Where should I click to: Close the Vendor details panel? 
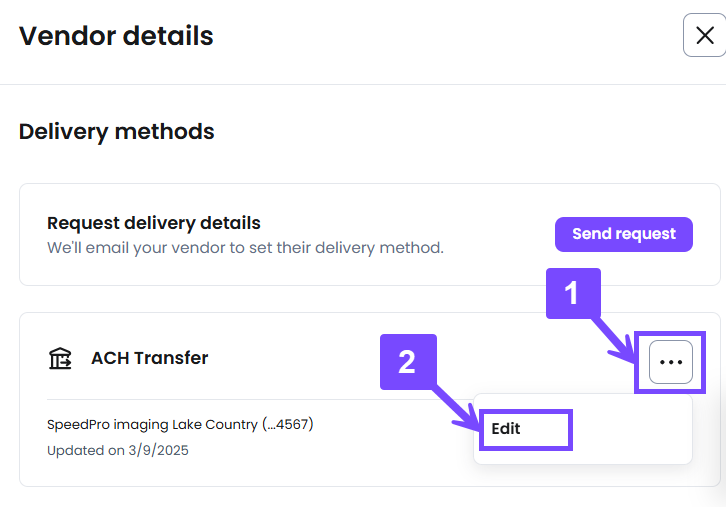pyautogui.click(x=704, y=35)
